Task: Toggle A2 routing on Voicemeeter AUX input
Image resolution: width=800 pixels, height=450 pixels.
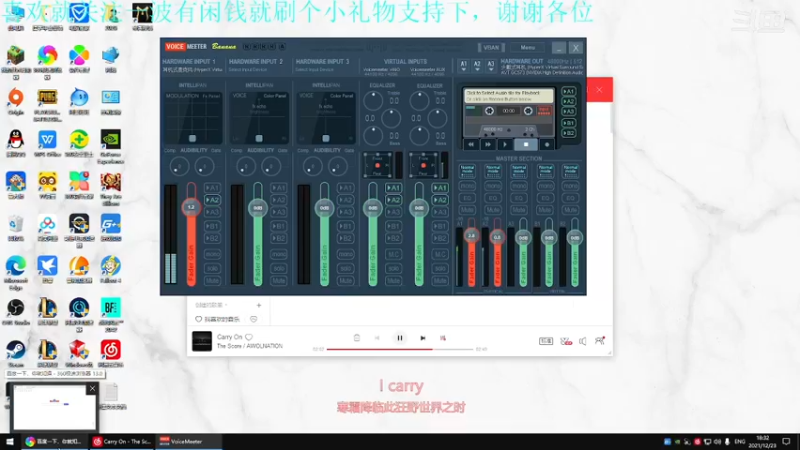Action: tap(440, 200)
